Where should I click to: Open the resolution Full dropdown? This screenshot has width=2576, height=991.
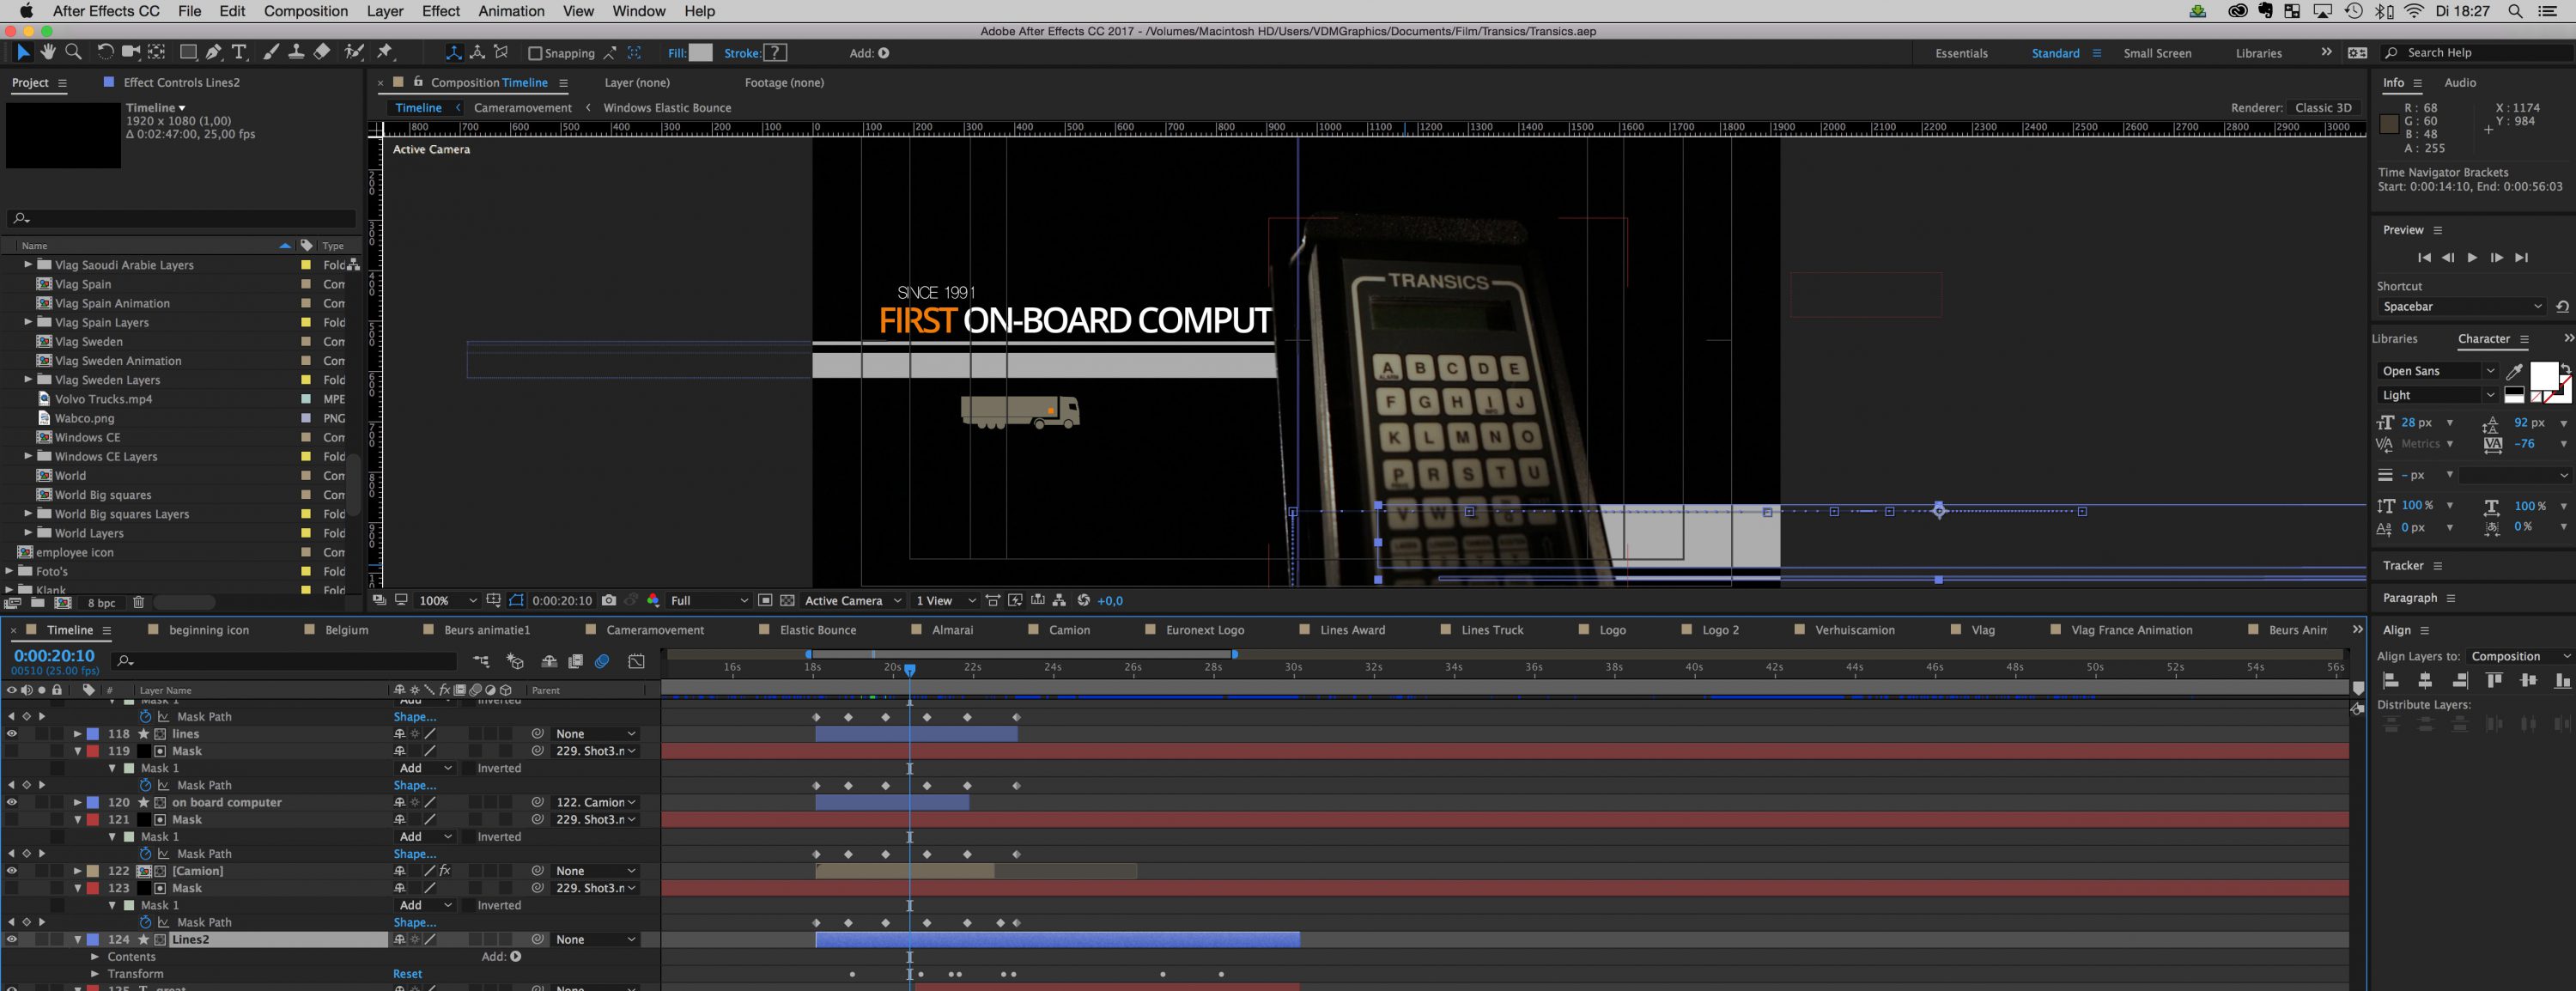coord(709,600)
